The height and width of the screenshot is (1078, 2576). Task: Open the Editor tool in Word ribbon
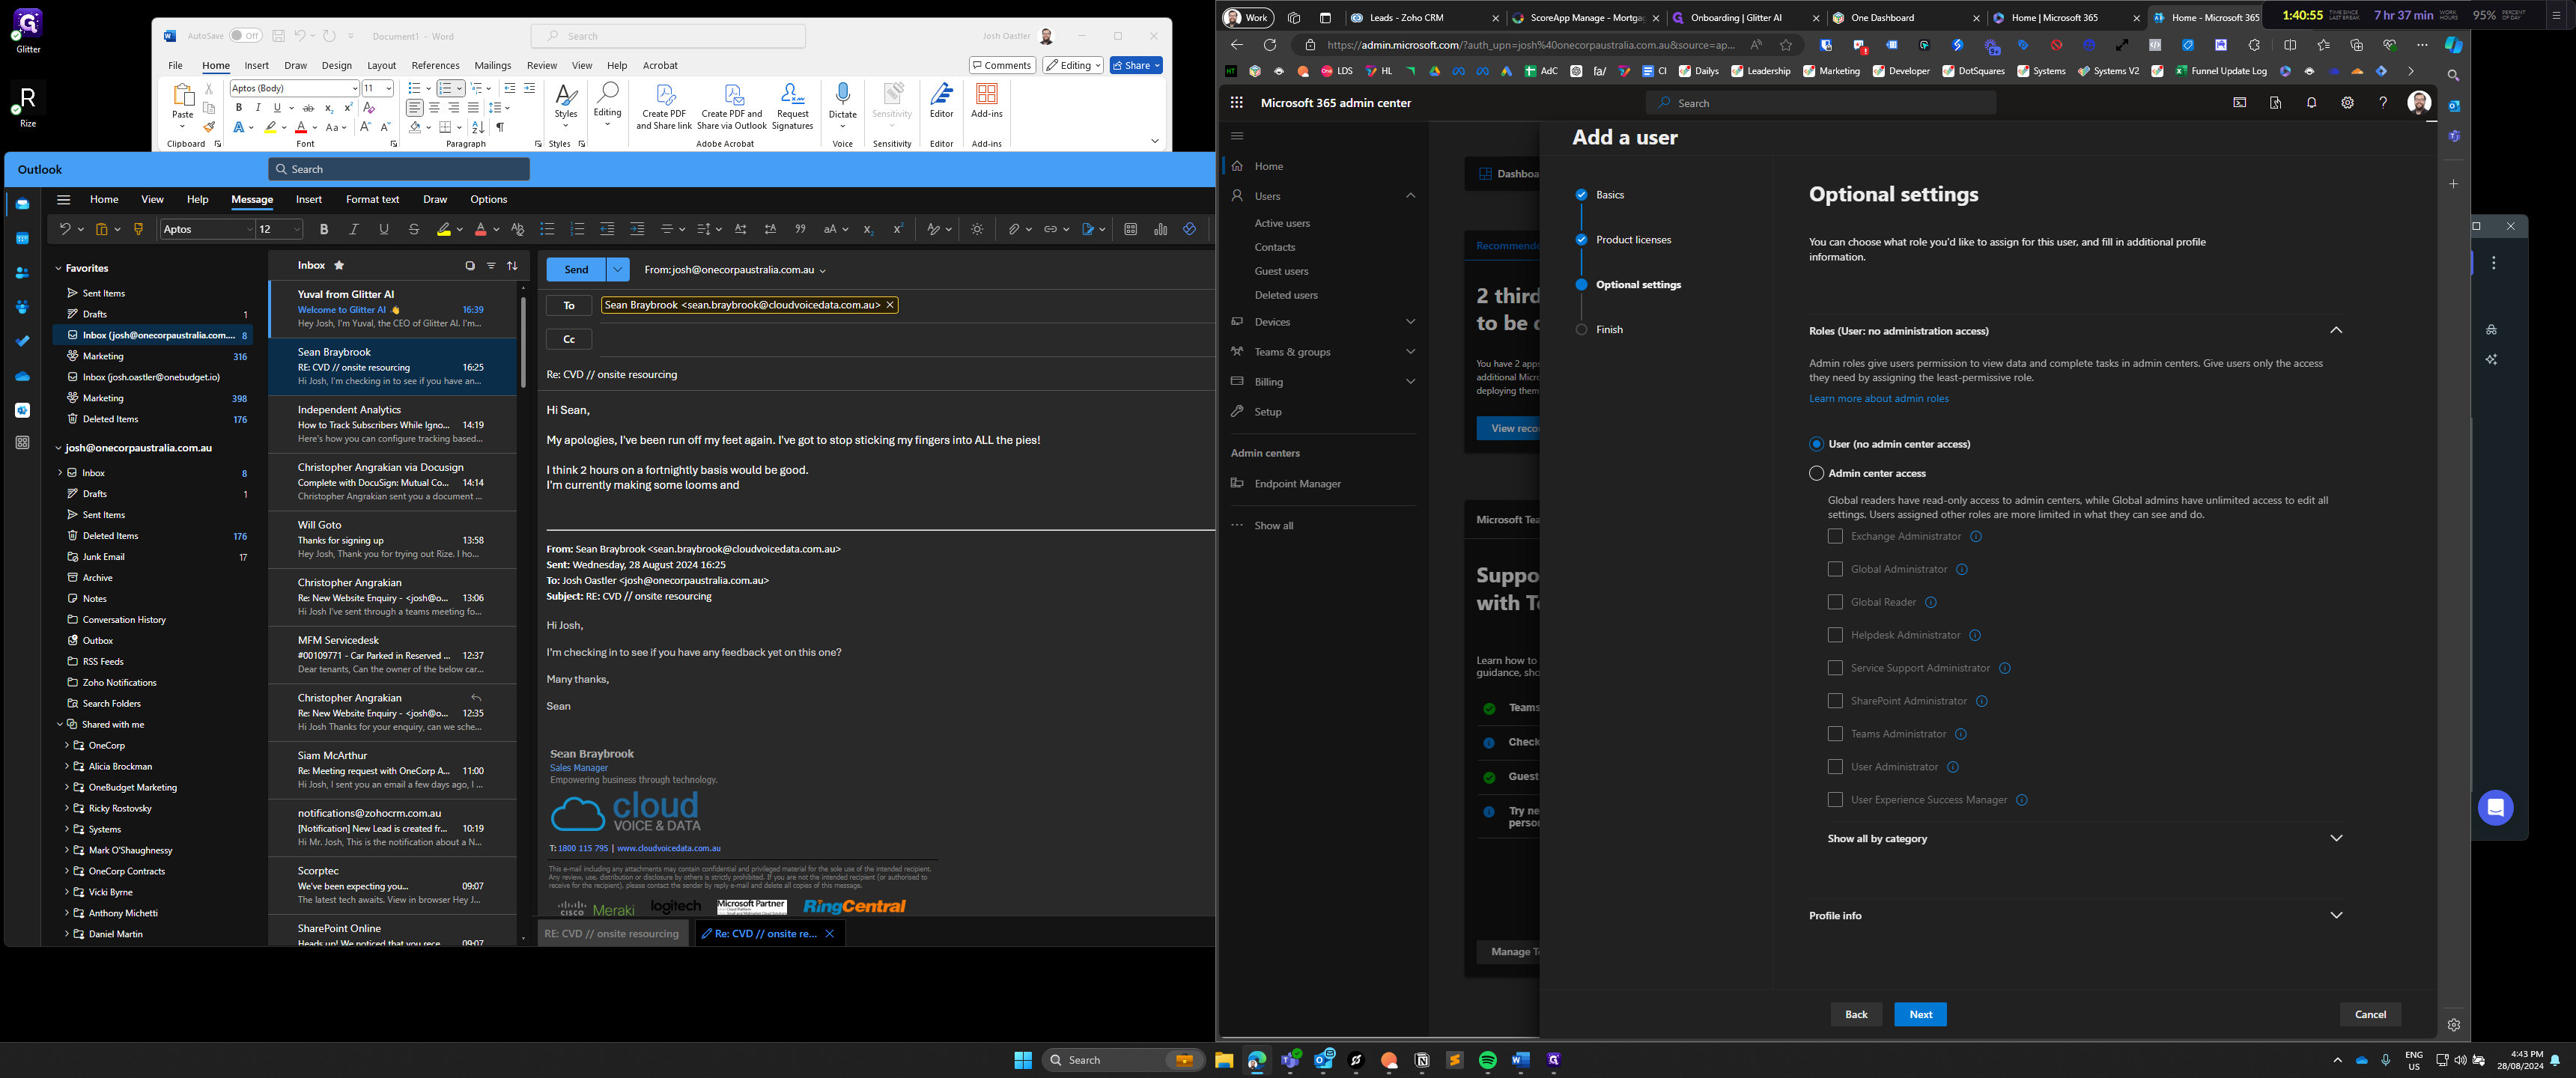pyautogui.click(x=941, y=95)
